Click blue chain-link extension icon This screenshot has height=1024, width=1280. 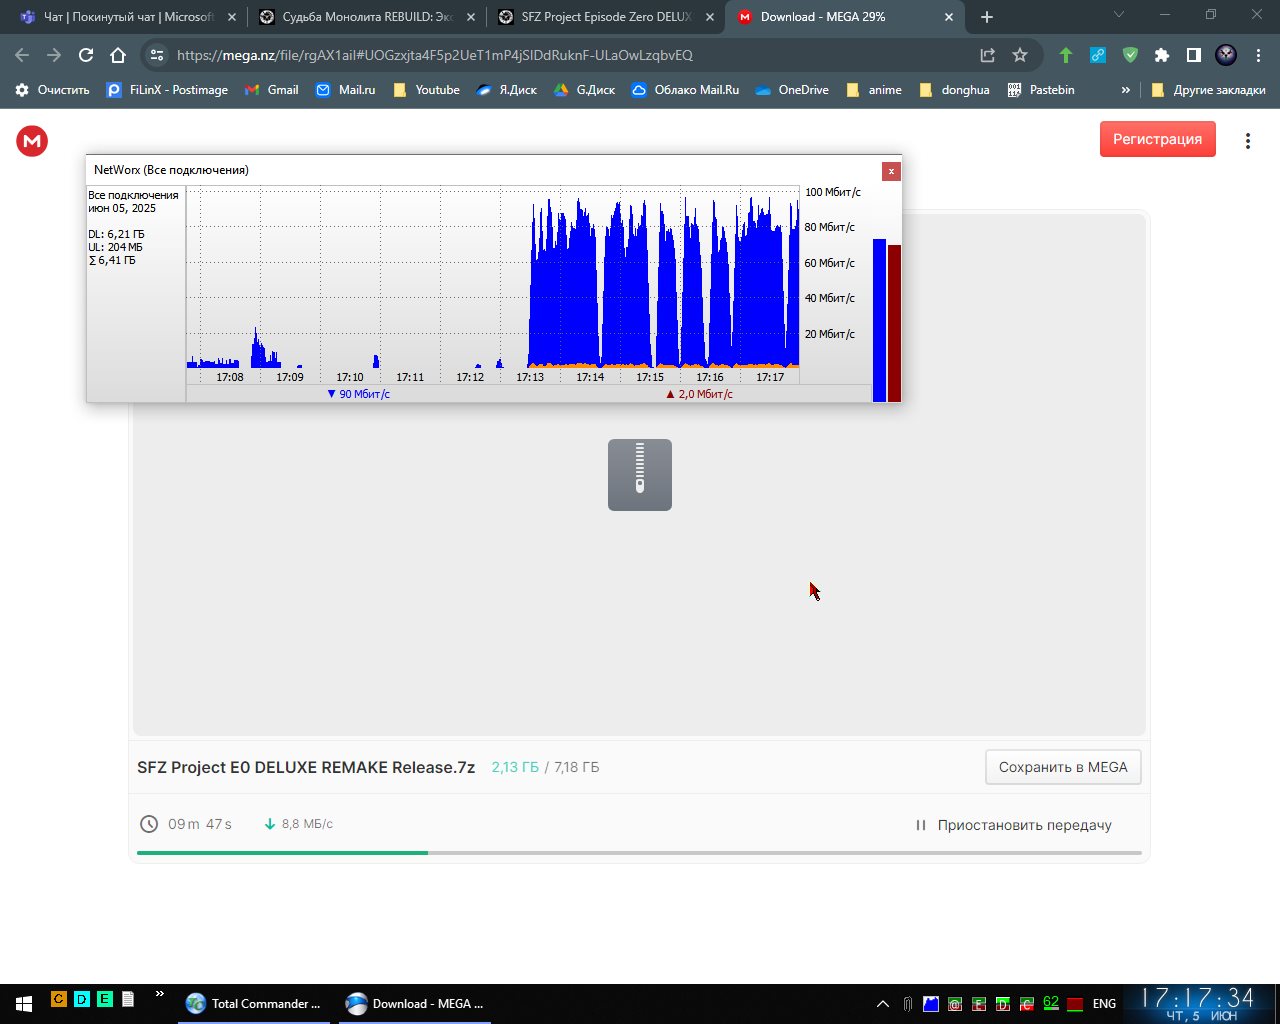(1098, 55)
